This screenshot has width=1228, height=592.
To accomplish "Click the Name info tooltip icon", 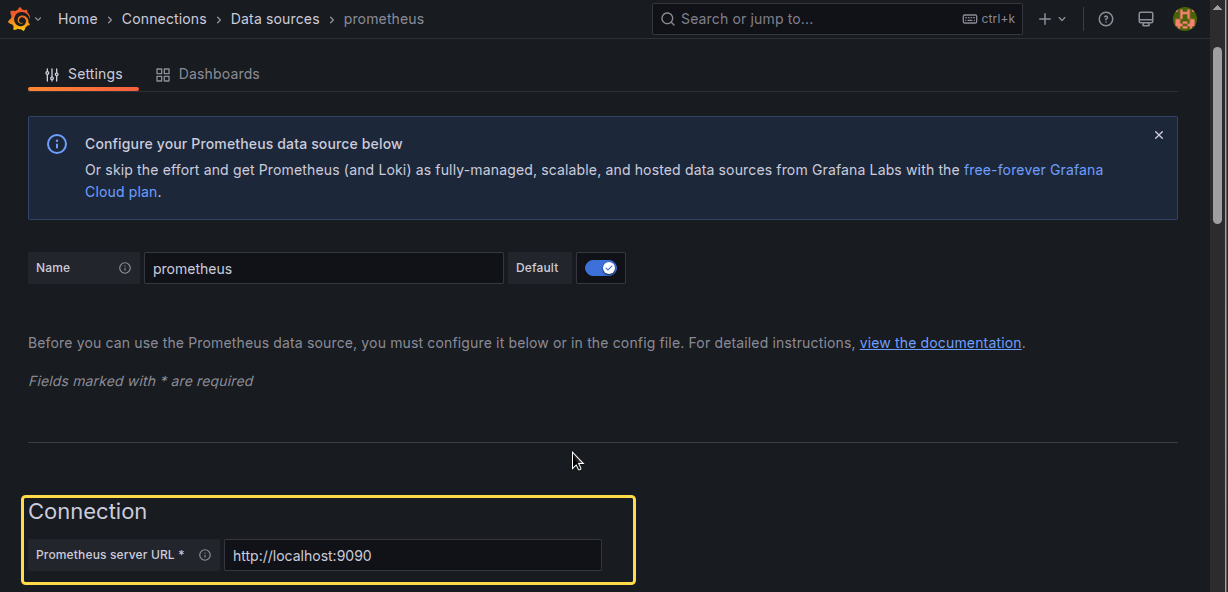I will (125, 268).
